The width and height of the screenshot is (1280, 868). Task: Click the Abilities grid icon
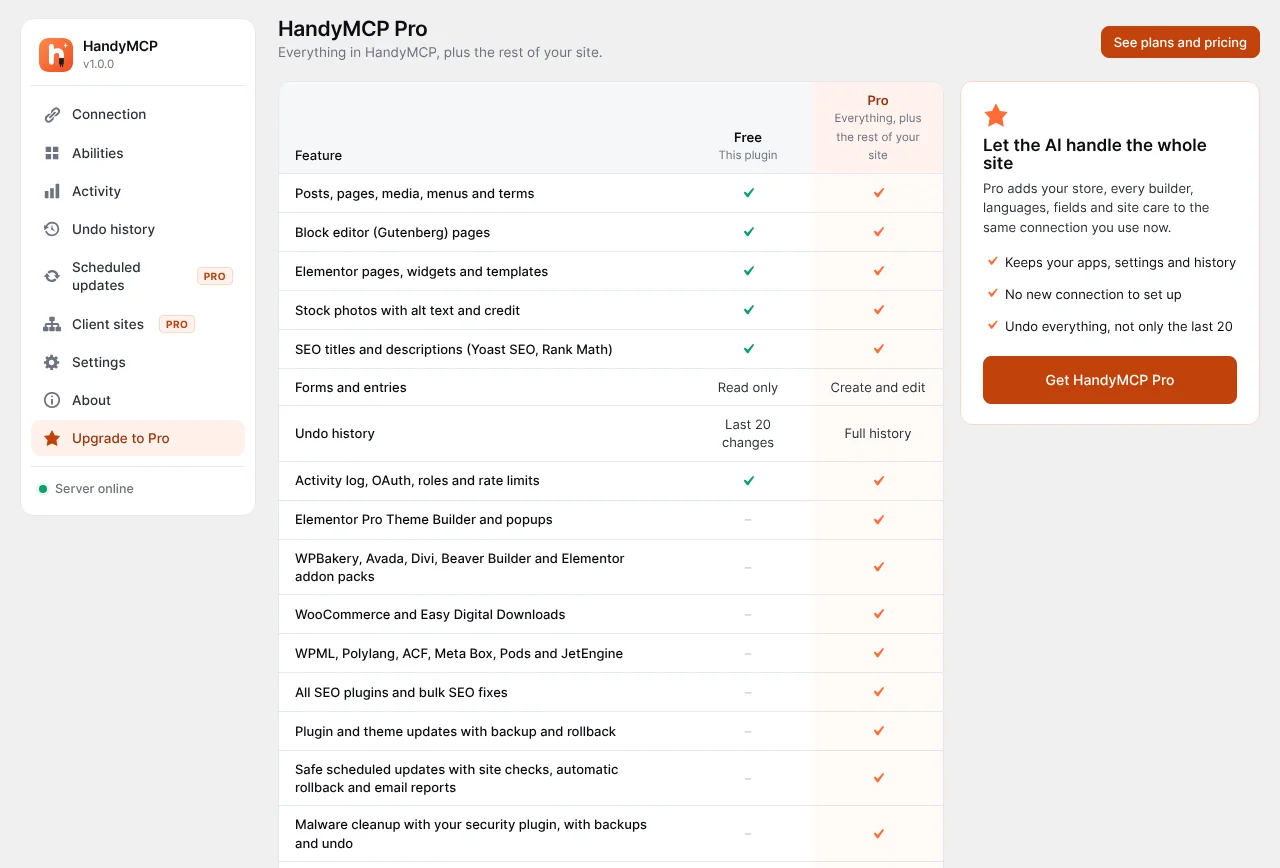pos(52,153)
